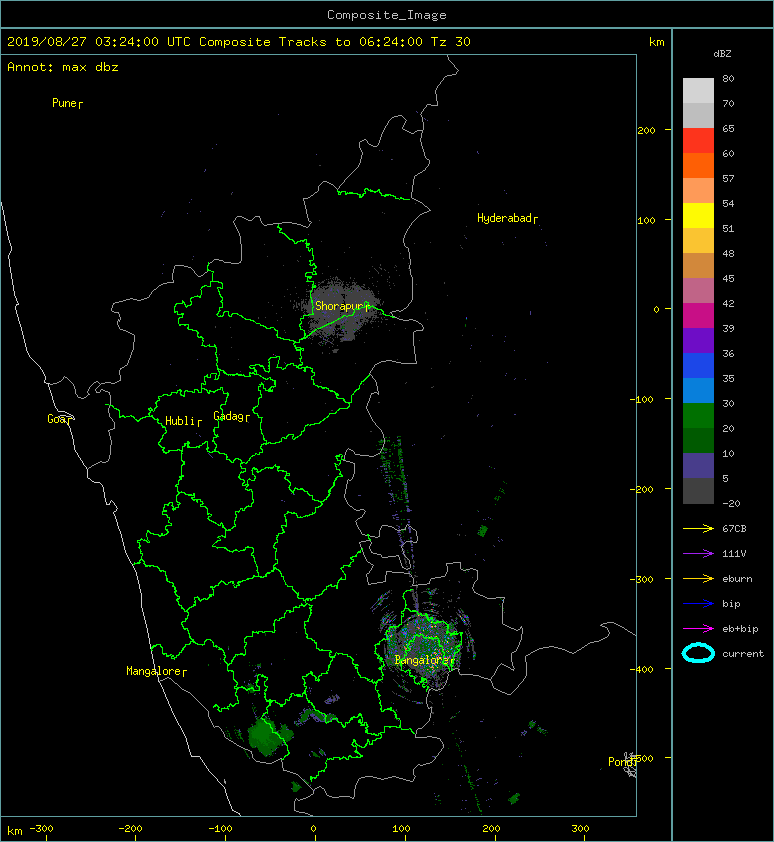774x842 pixels.
Task: Click the magenta eb+bip arrow legend icon
Action: coord(698,629)
